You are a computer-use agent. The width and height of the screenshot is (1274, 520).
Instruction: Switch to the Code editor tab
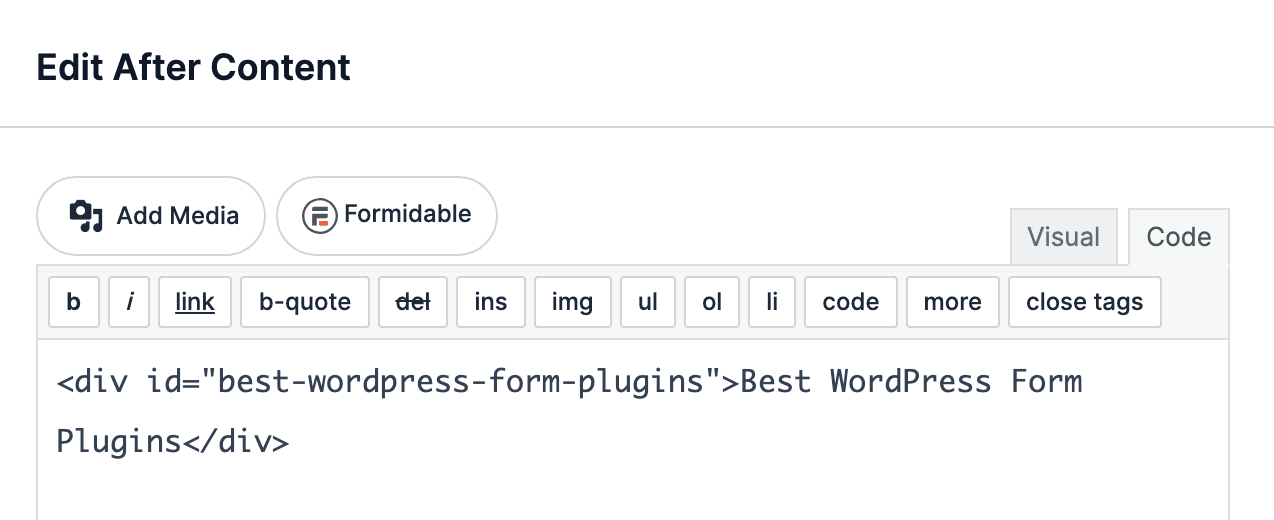tap(1179, 237)
